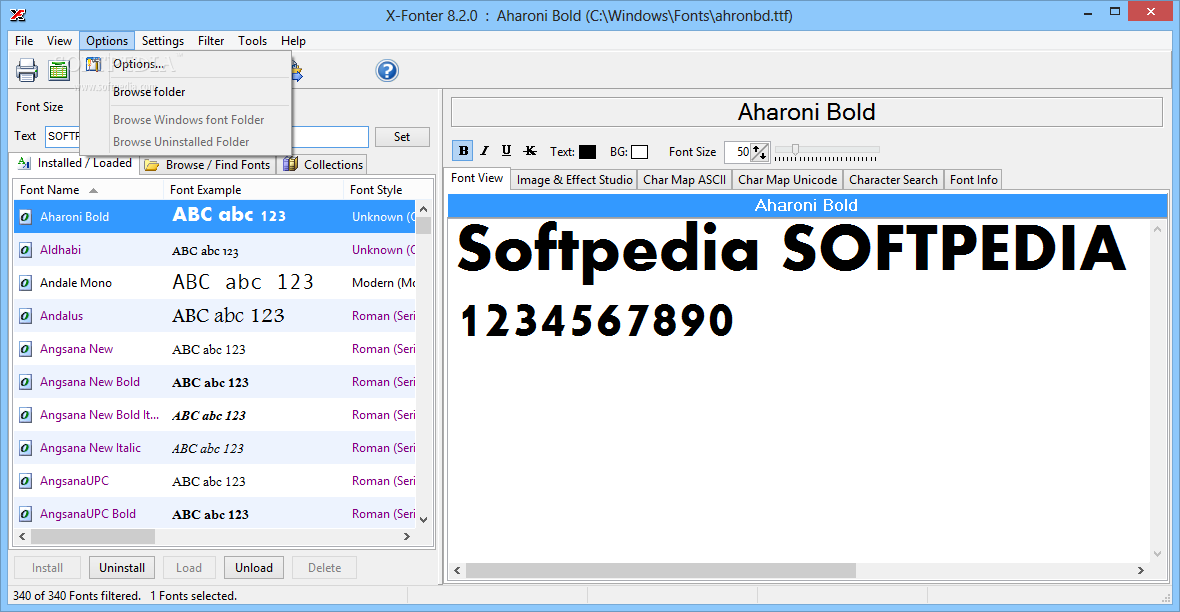The image size is (1180, 612).
Task: Open the Char Map Unicode tab
Action: (787, 180)
